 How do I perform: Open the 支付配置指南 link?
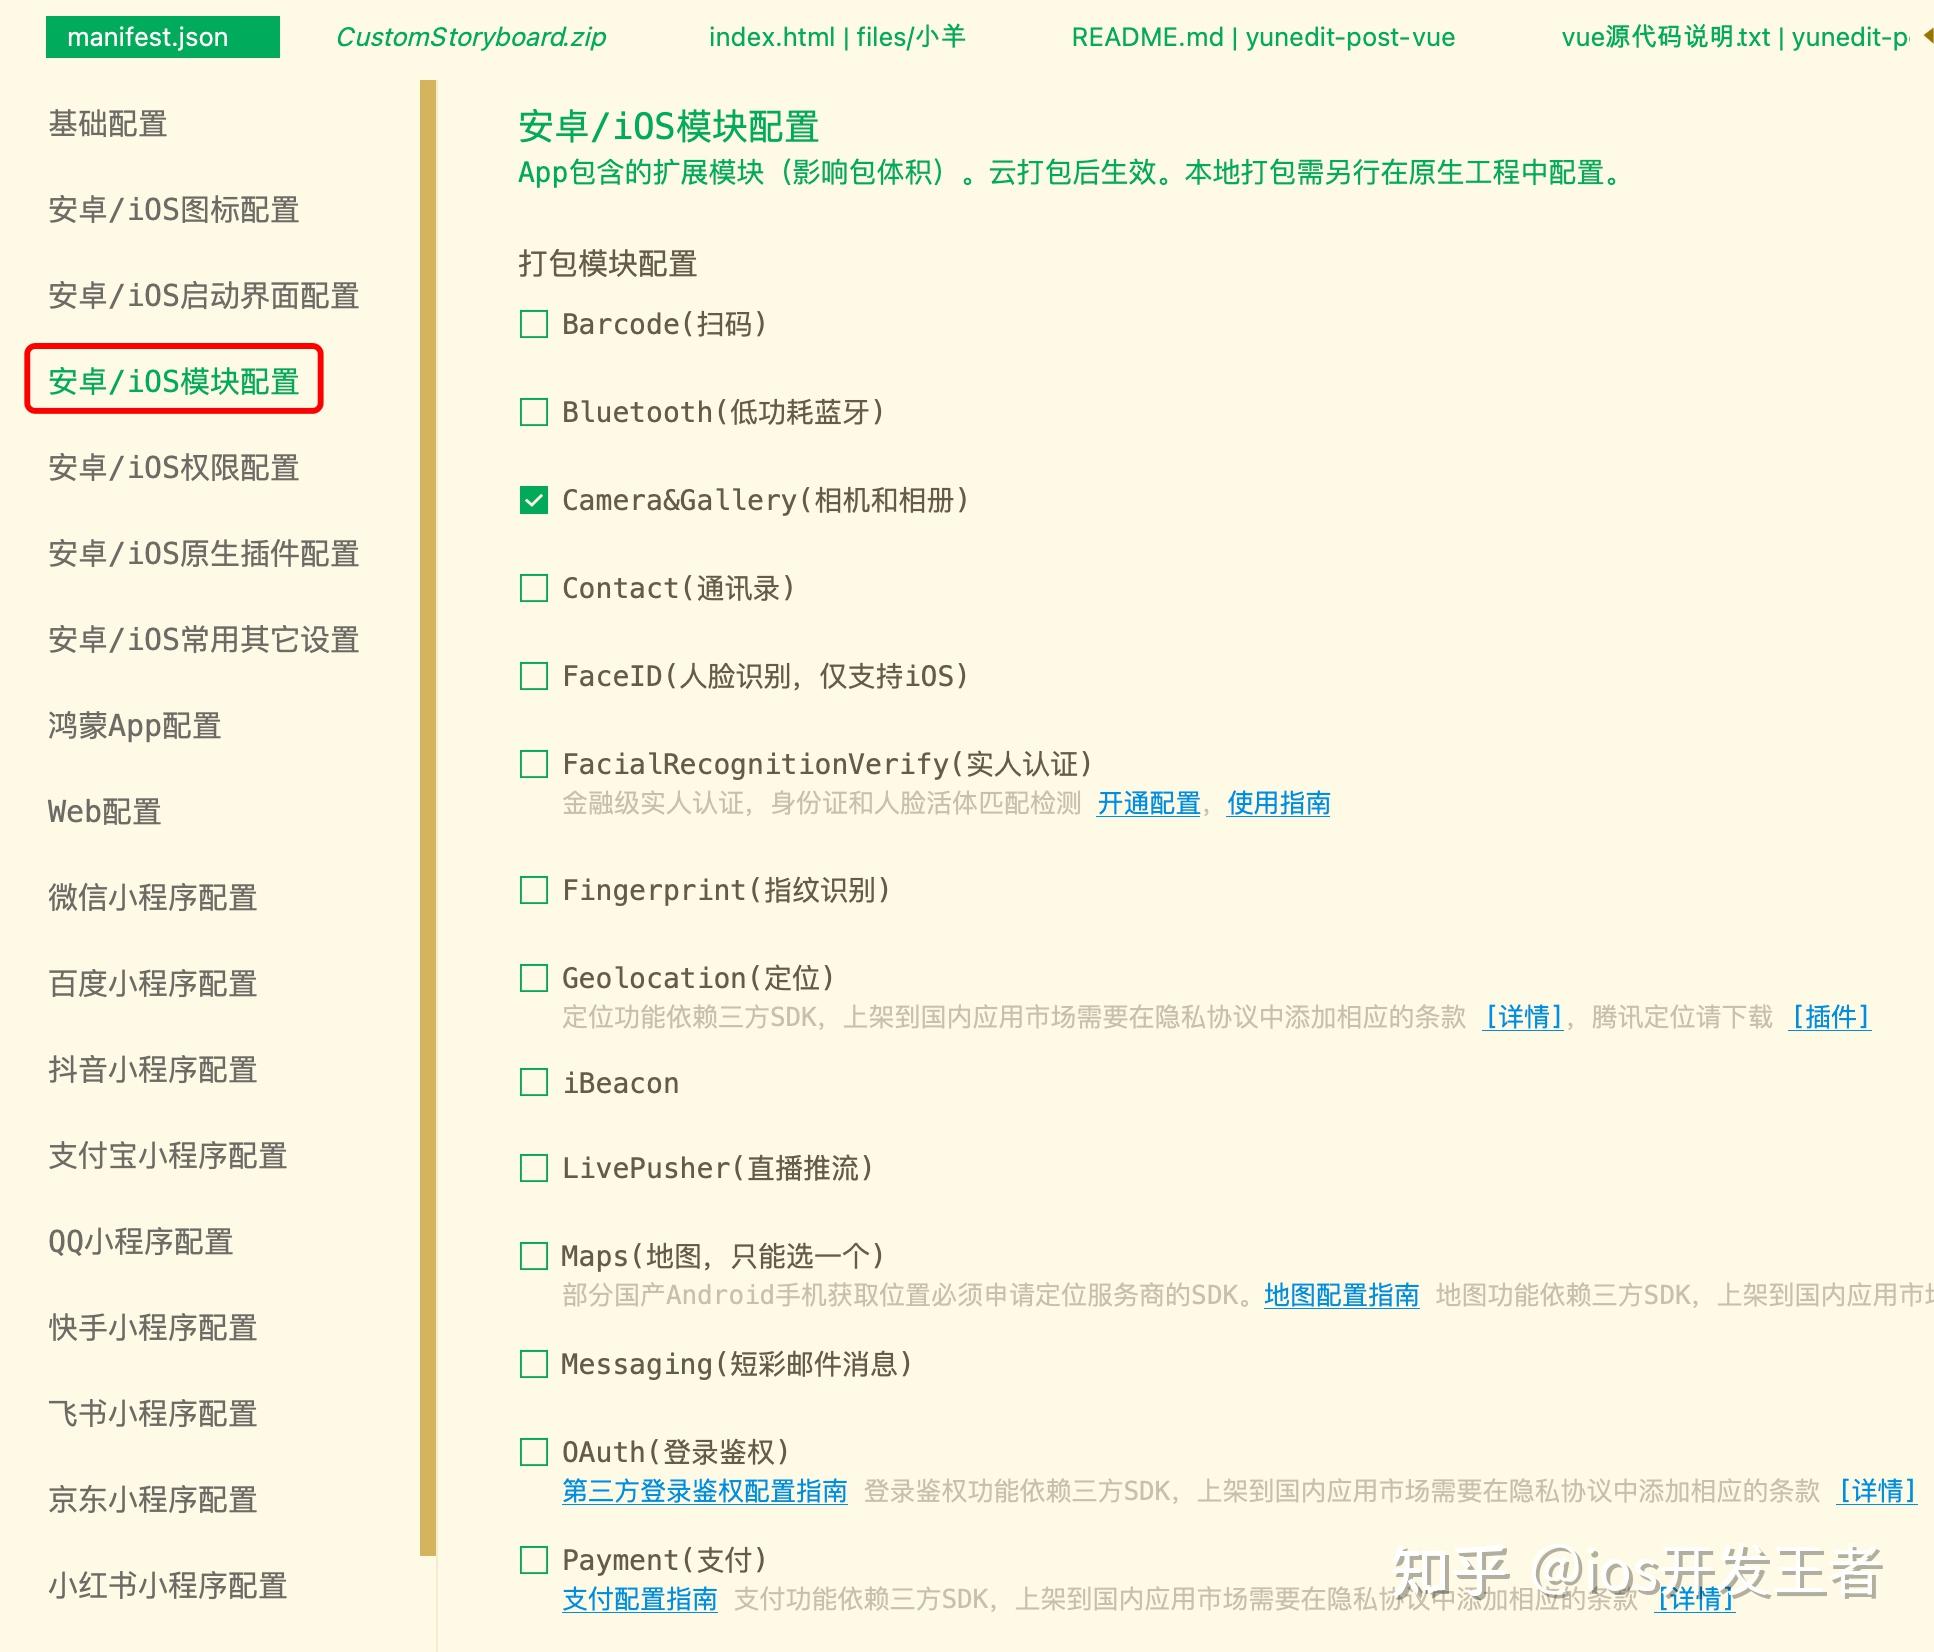point(639,1599)
